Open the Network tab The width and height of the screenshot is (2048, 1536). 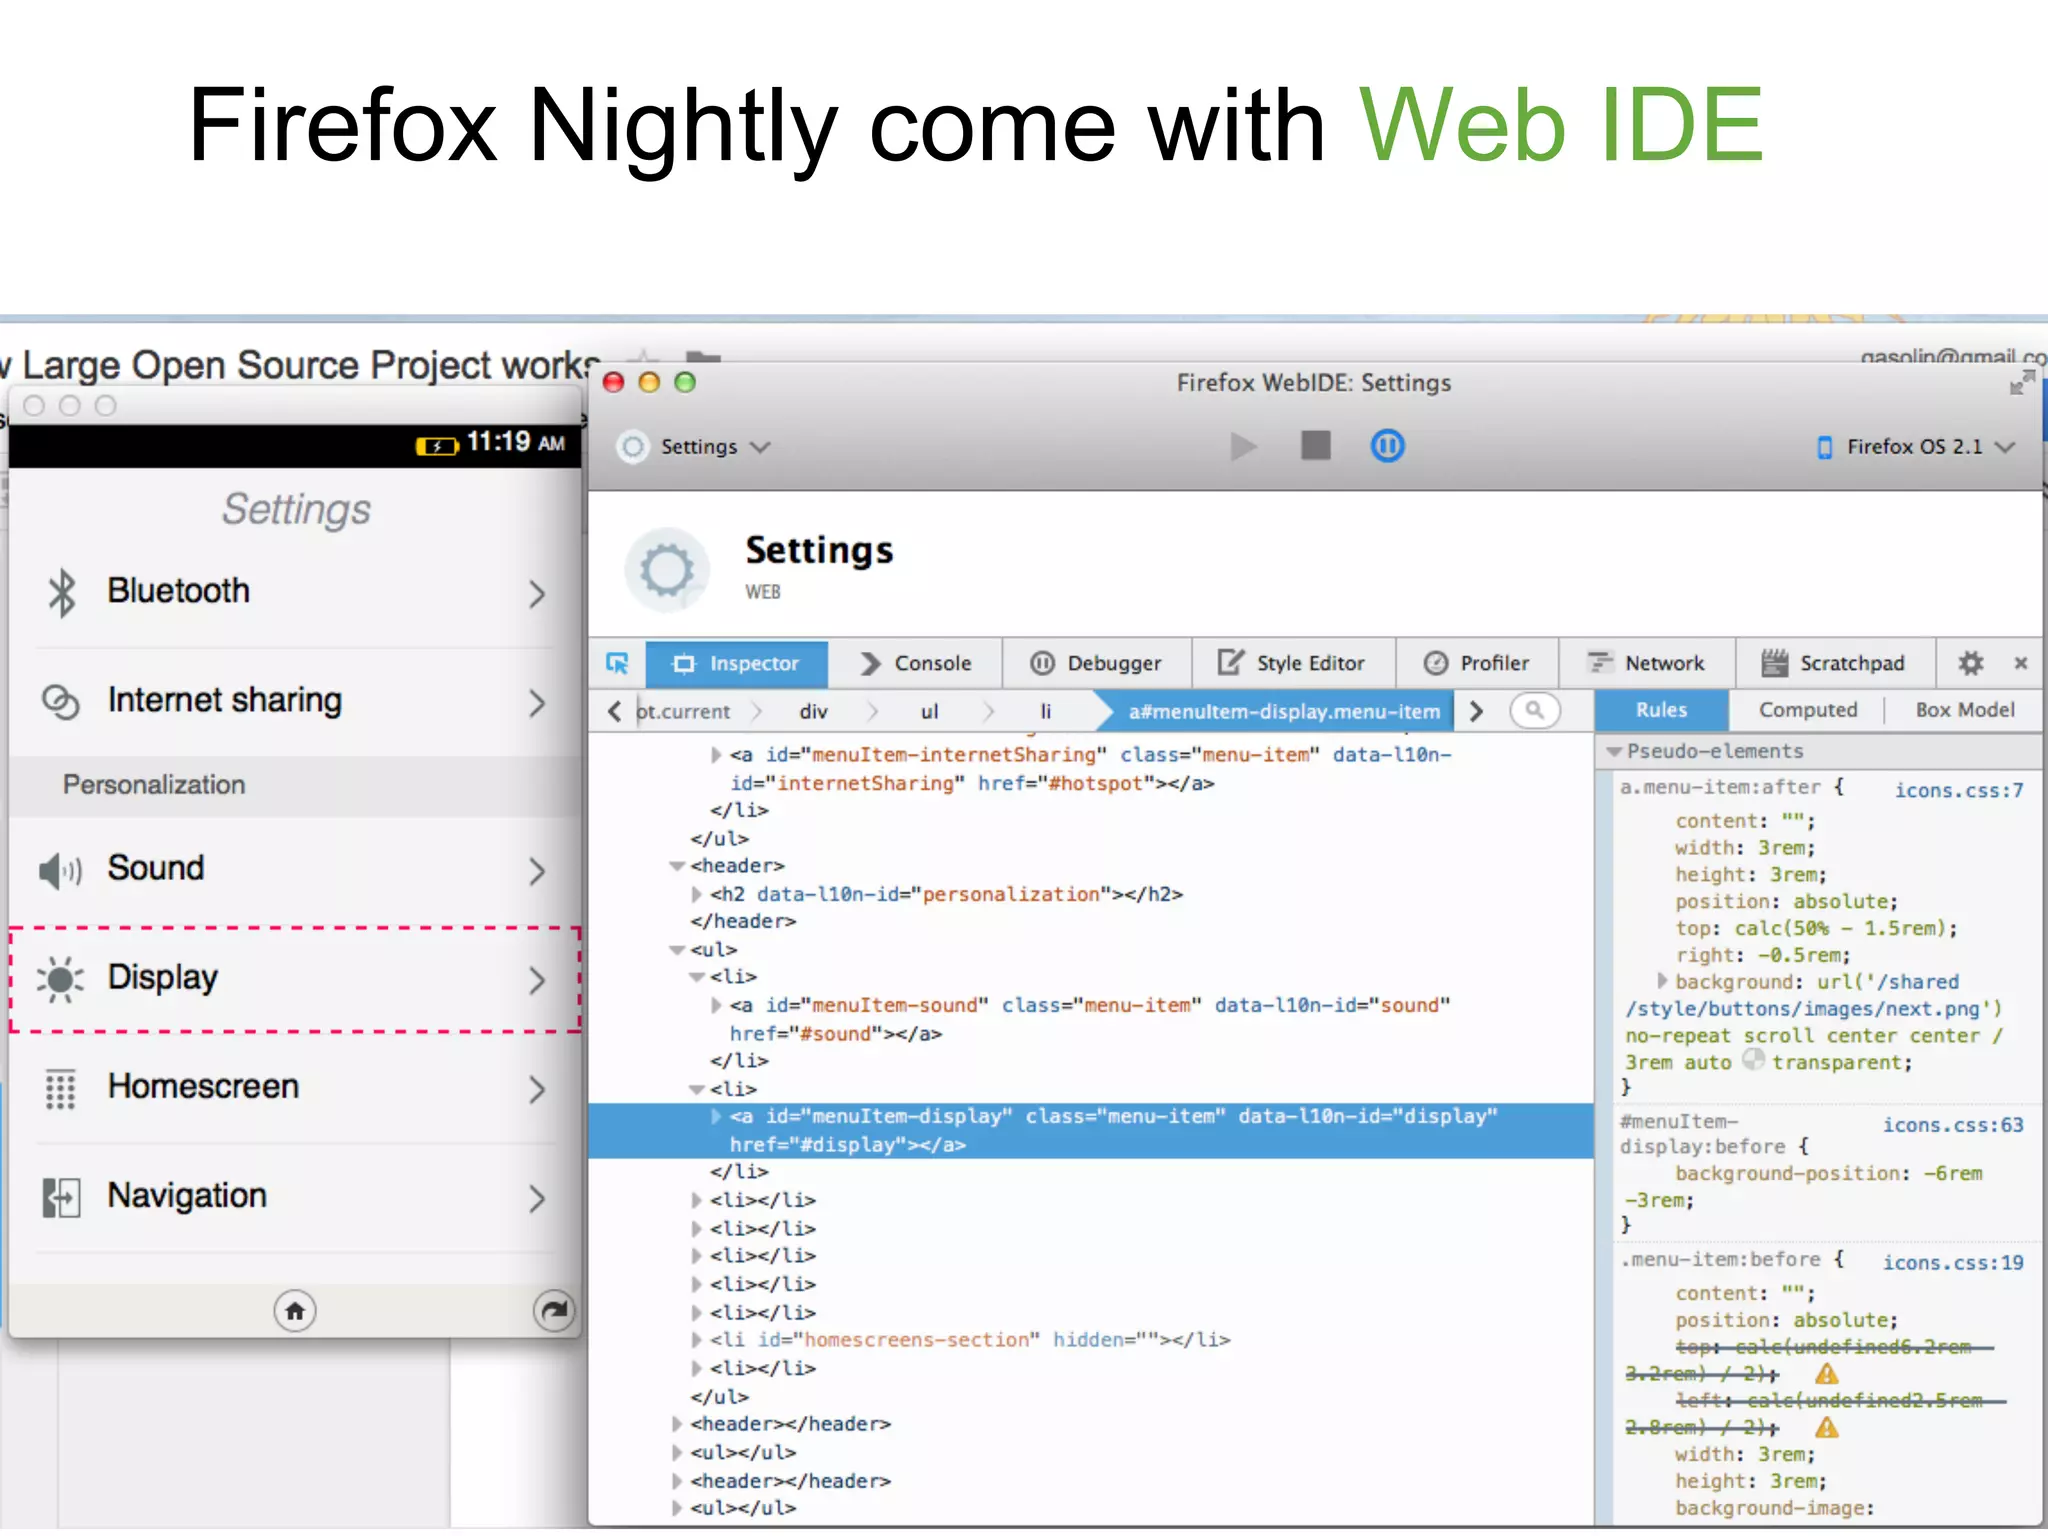(1646, 663)
